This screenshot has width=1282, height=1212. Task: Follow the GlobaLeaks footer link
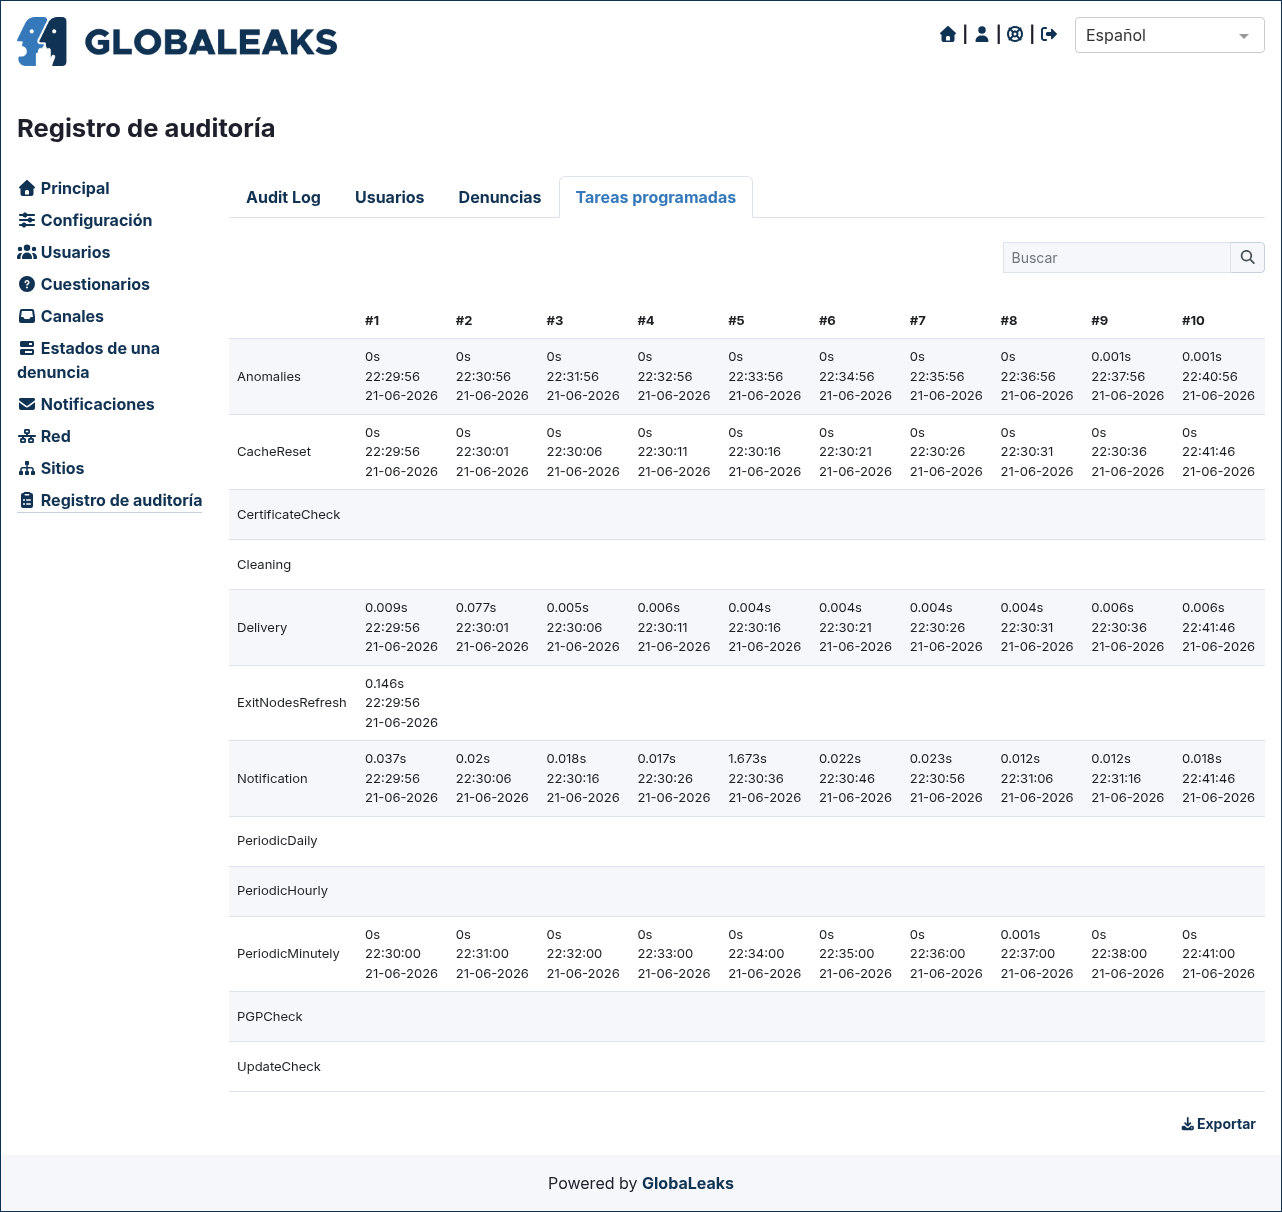click(687, 1183)
